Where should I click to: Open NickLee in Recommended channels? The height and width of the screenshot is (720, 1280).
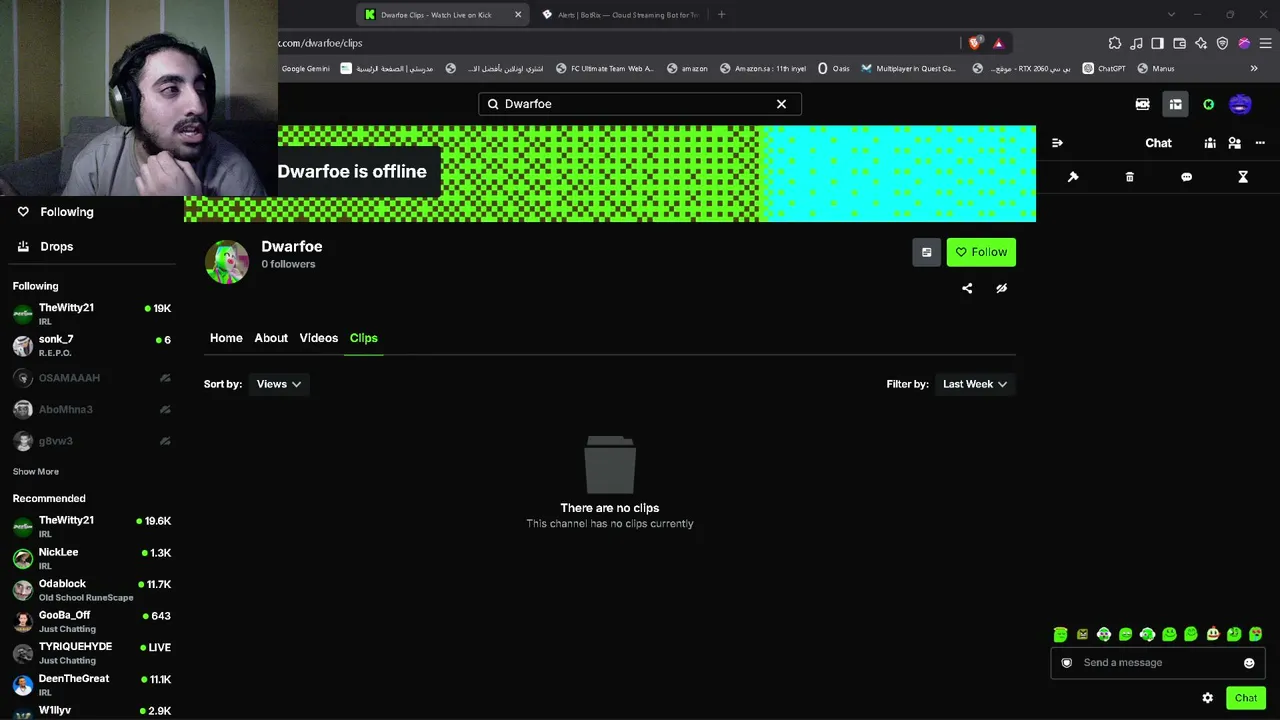92,558
